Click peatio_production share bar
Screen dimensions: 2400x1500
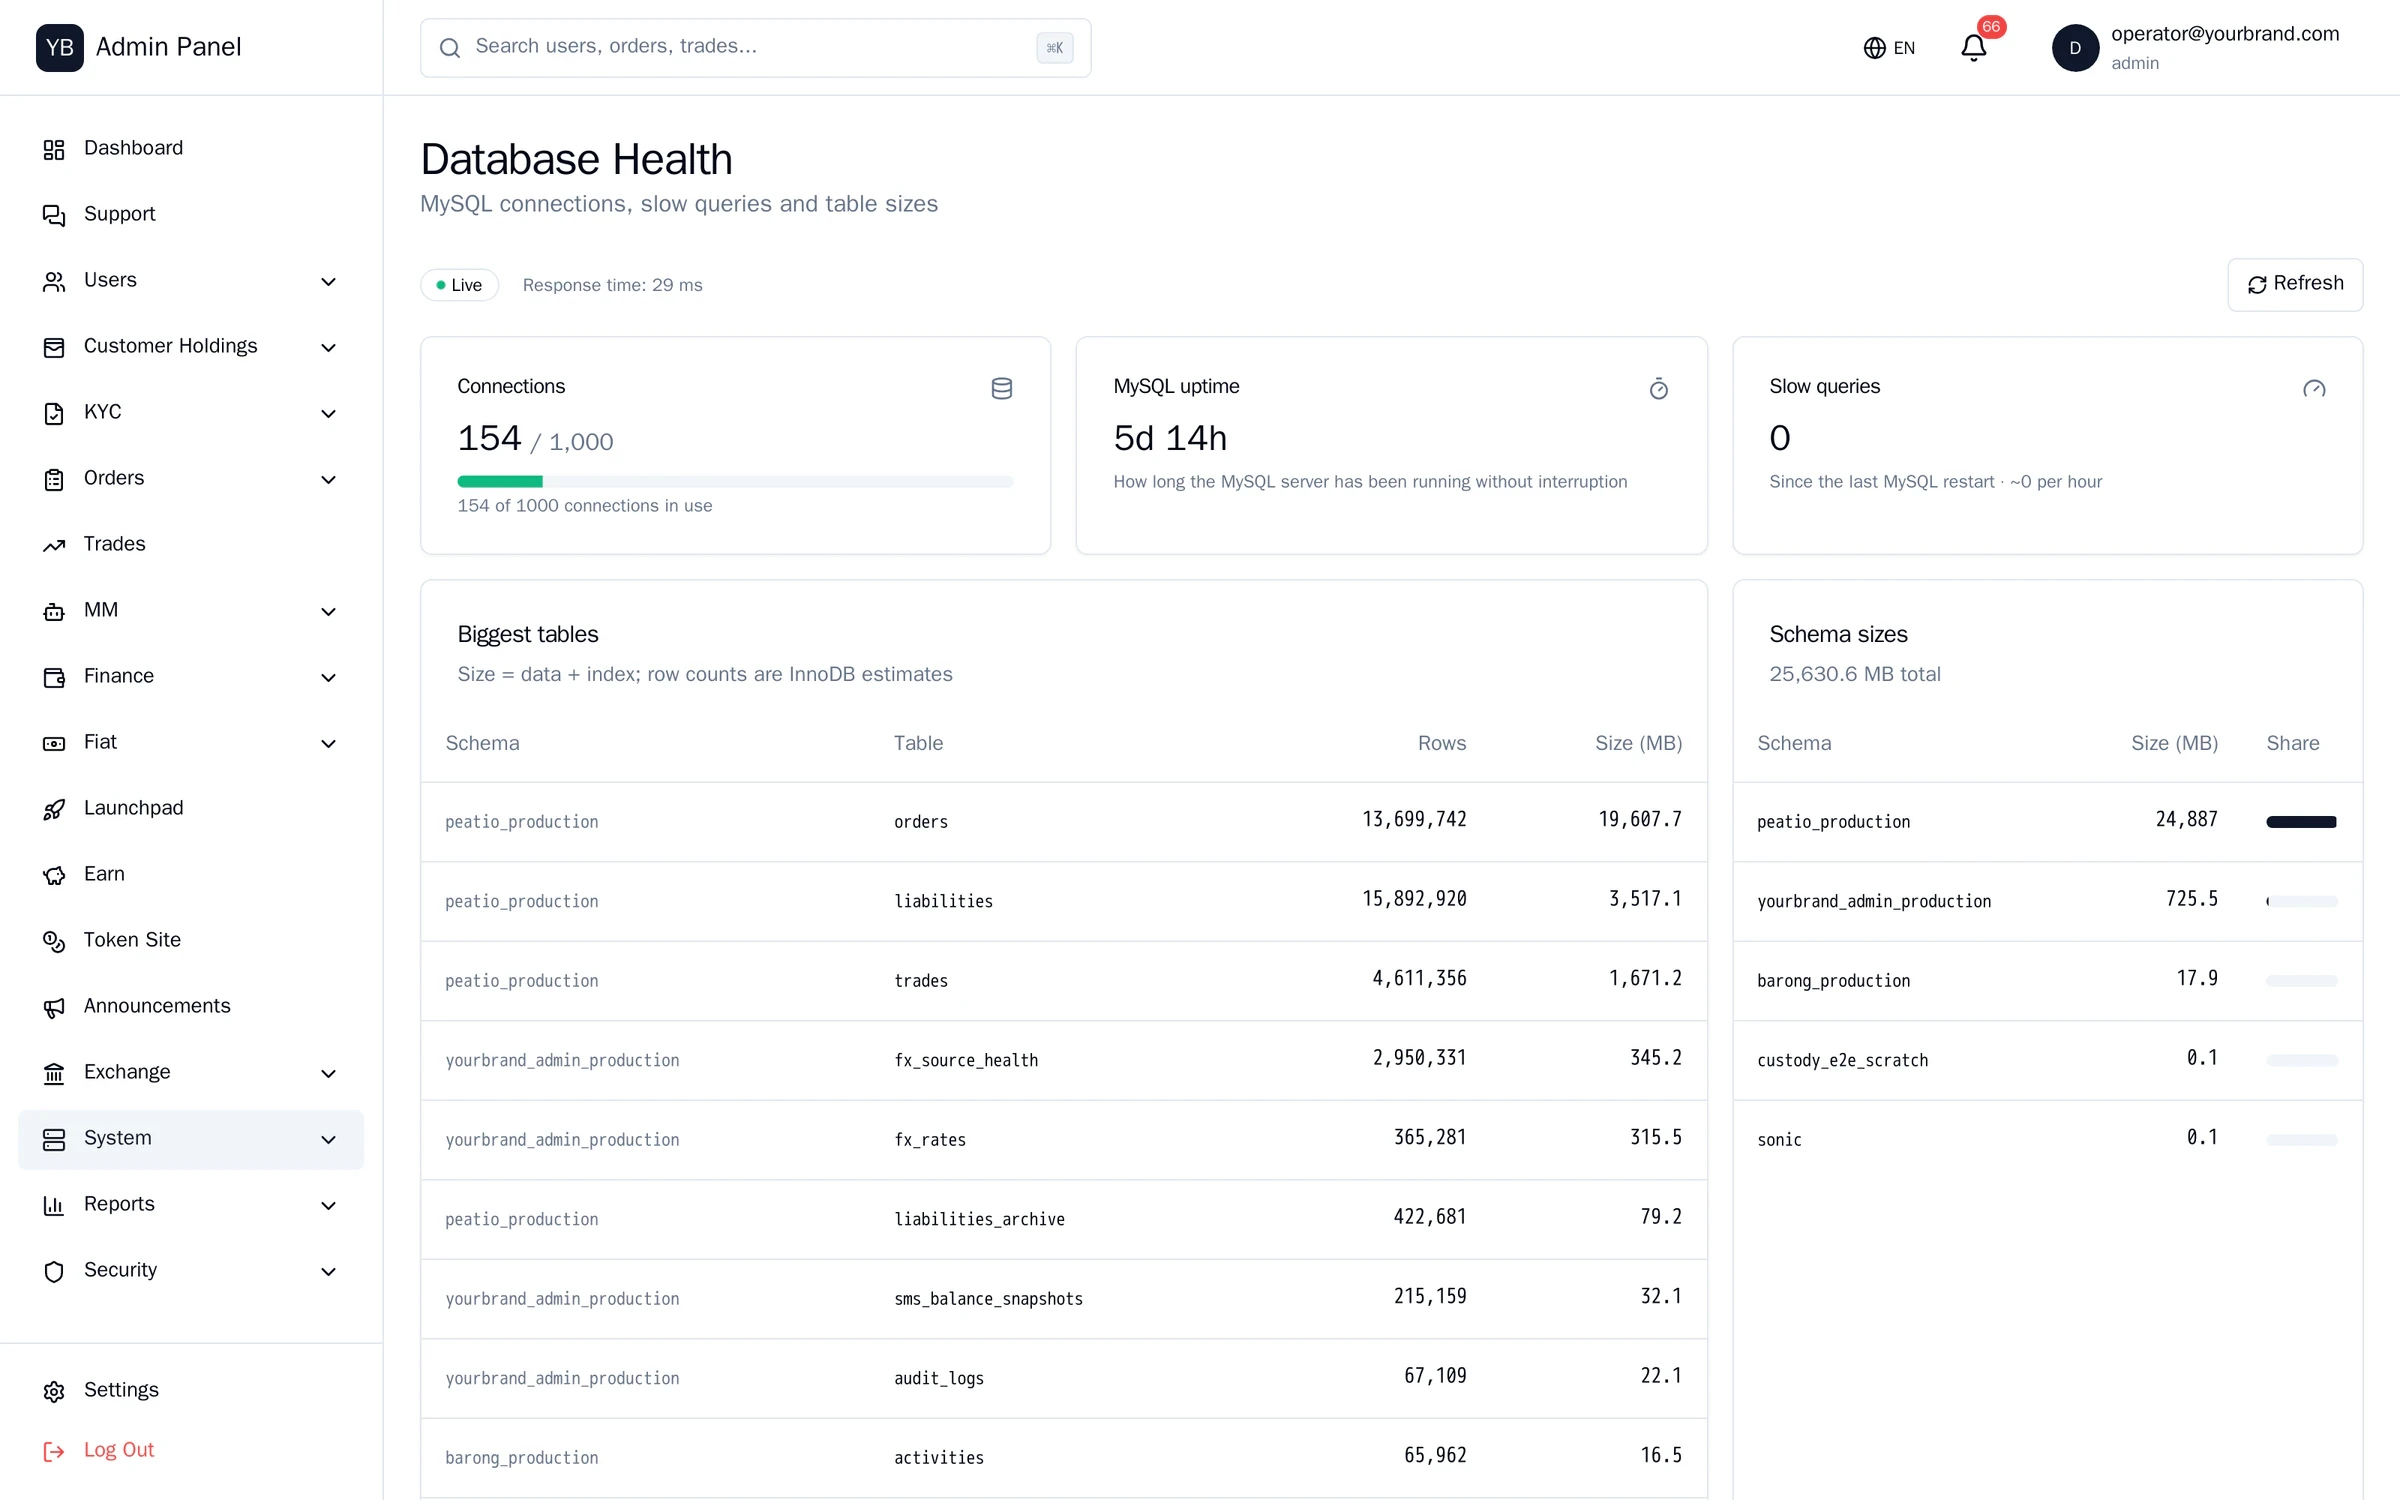tap(2301, 821)
